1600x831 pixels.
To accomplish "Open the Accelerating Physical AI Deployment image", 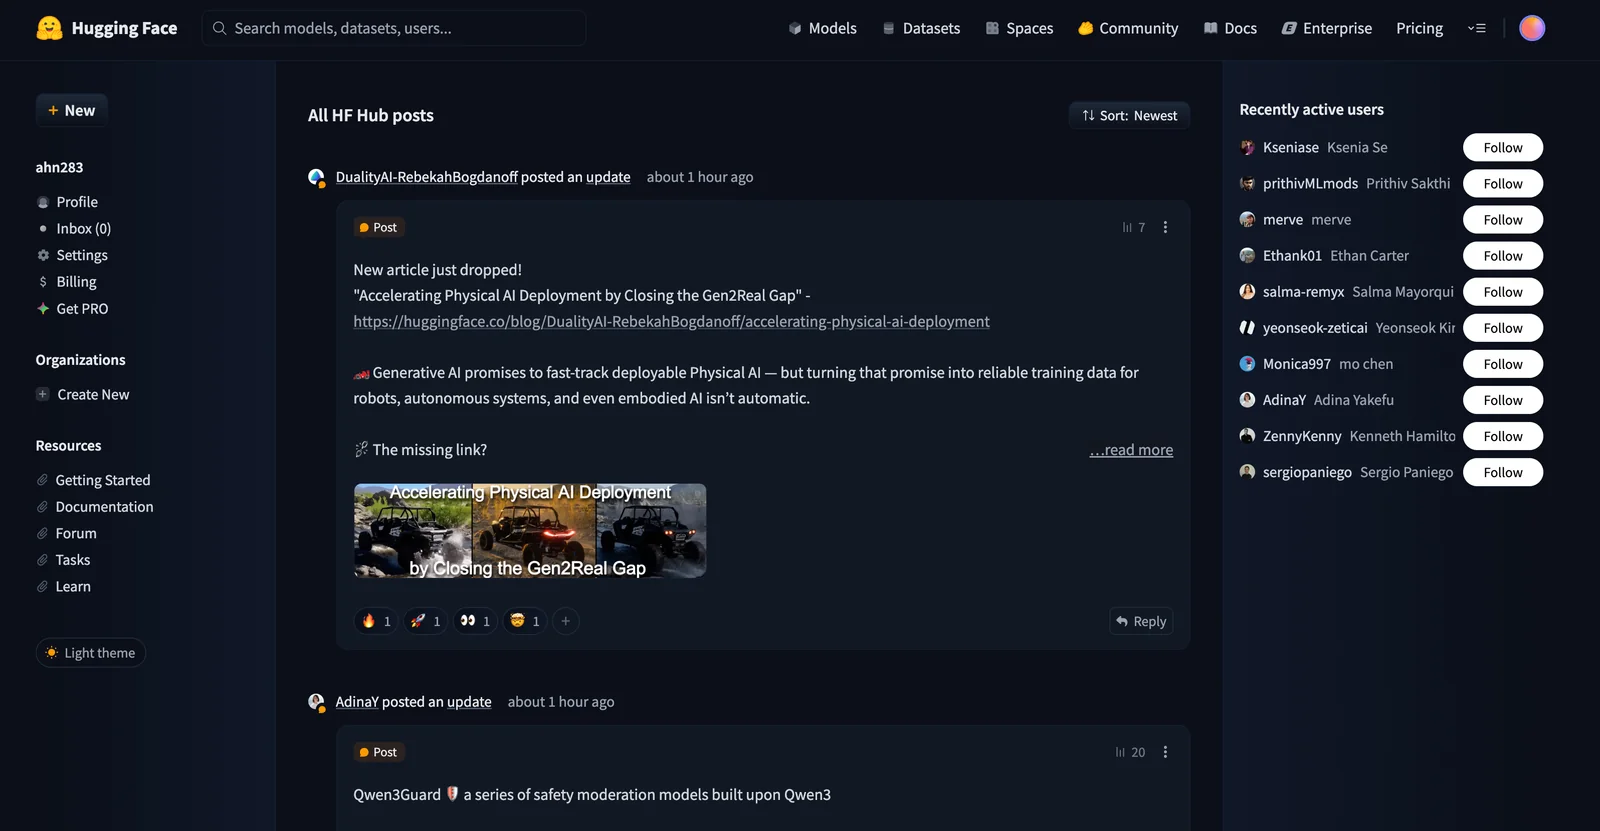I will pos(530,531).
